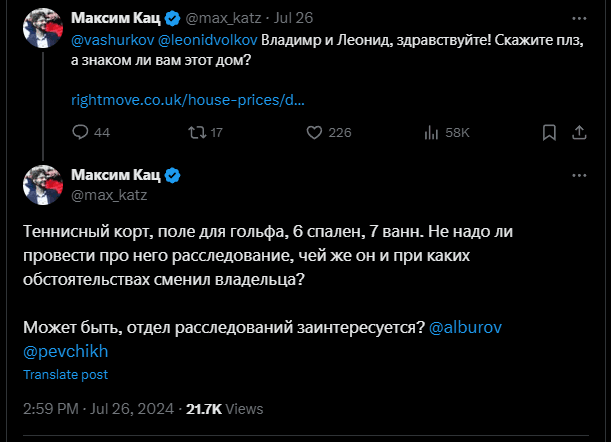The image size is (611, 442).
Task: Open the @vashurkov mention
Action: (x=111, y=40)
